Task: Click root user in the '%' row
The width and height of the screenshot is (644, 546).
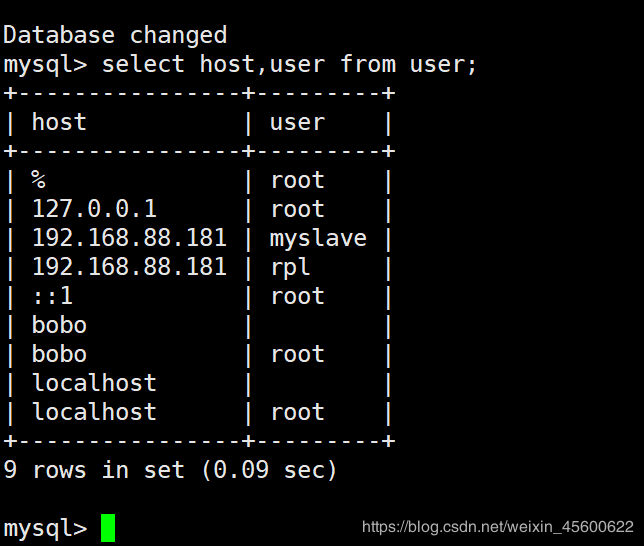Action: 297,180
